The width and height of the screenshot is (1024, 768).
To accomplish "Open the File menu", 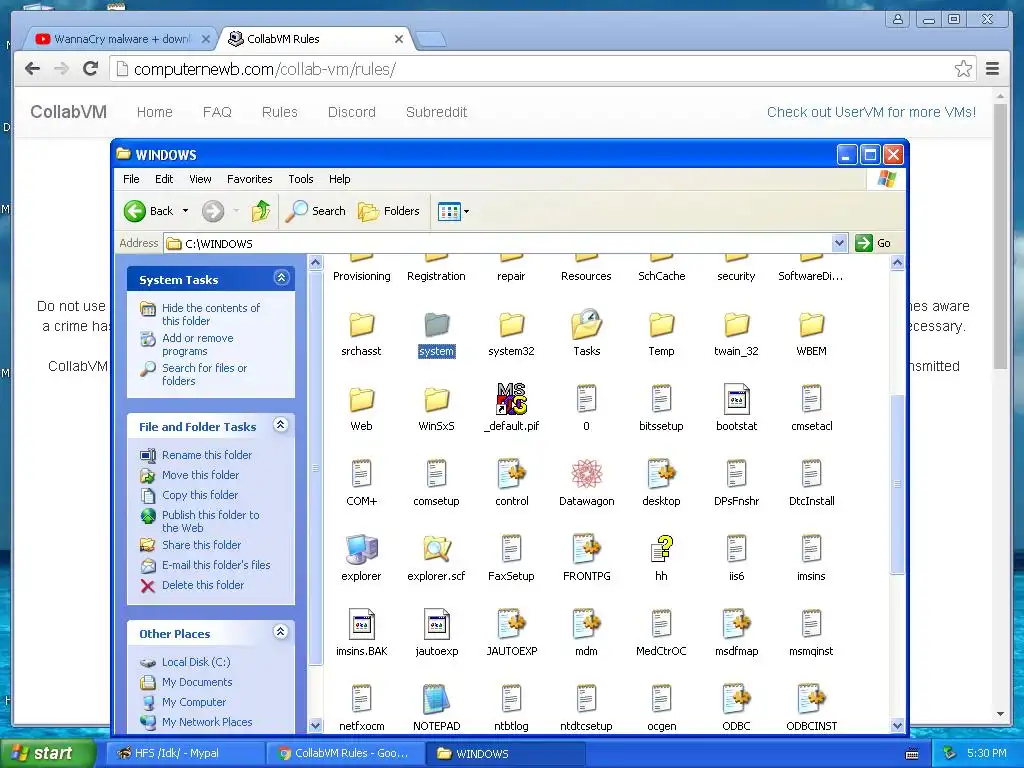I will pos(131,179).
